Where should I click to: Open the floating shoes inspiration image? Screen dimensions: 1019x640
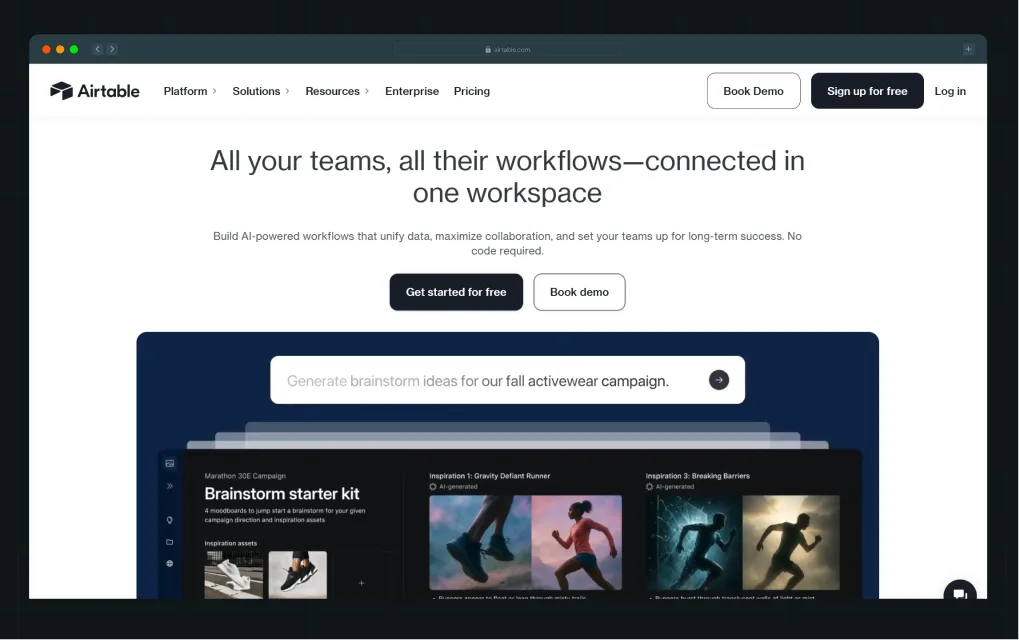480,543
